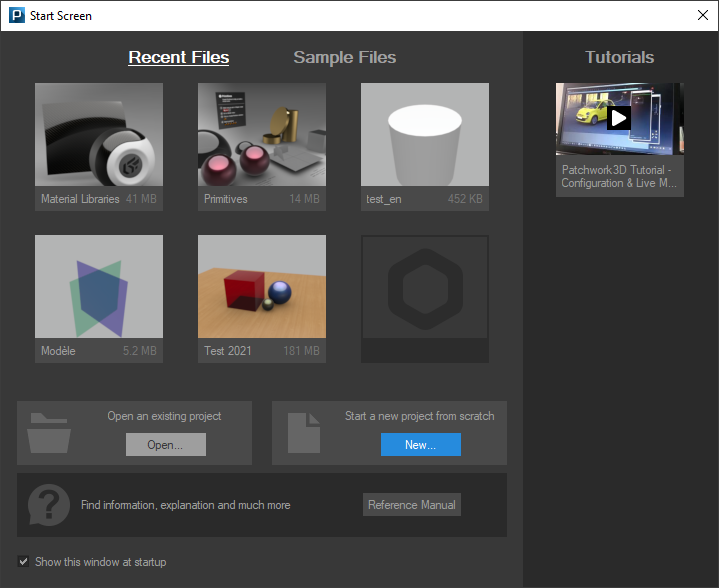Open the Test 2021 project thumbnail
The image size is (719, 588).
pos(262,288)
